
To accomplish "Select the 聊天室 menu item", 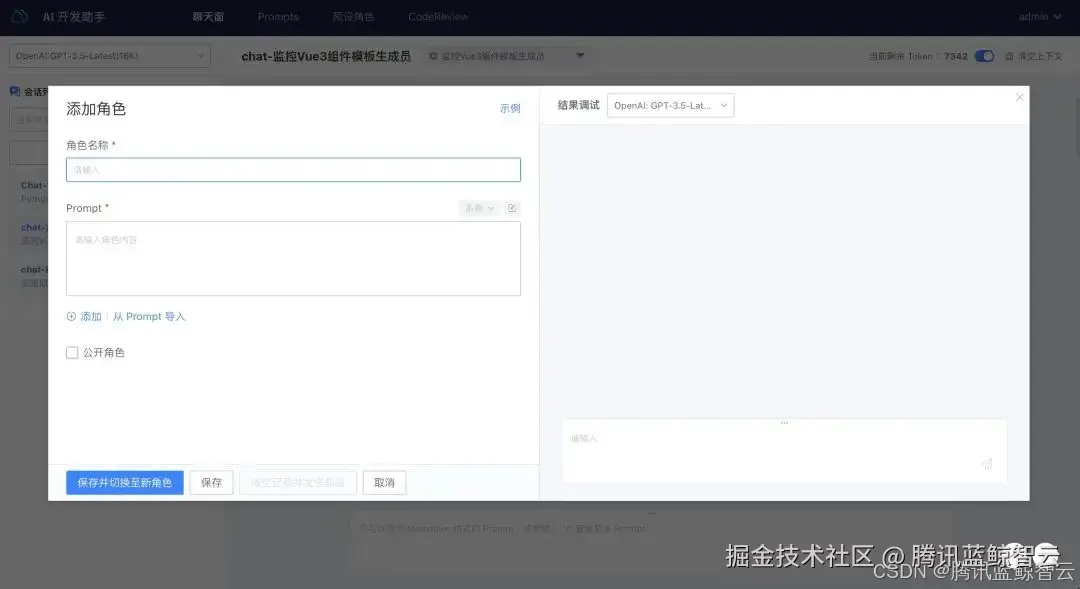I will [207, 16].
